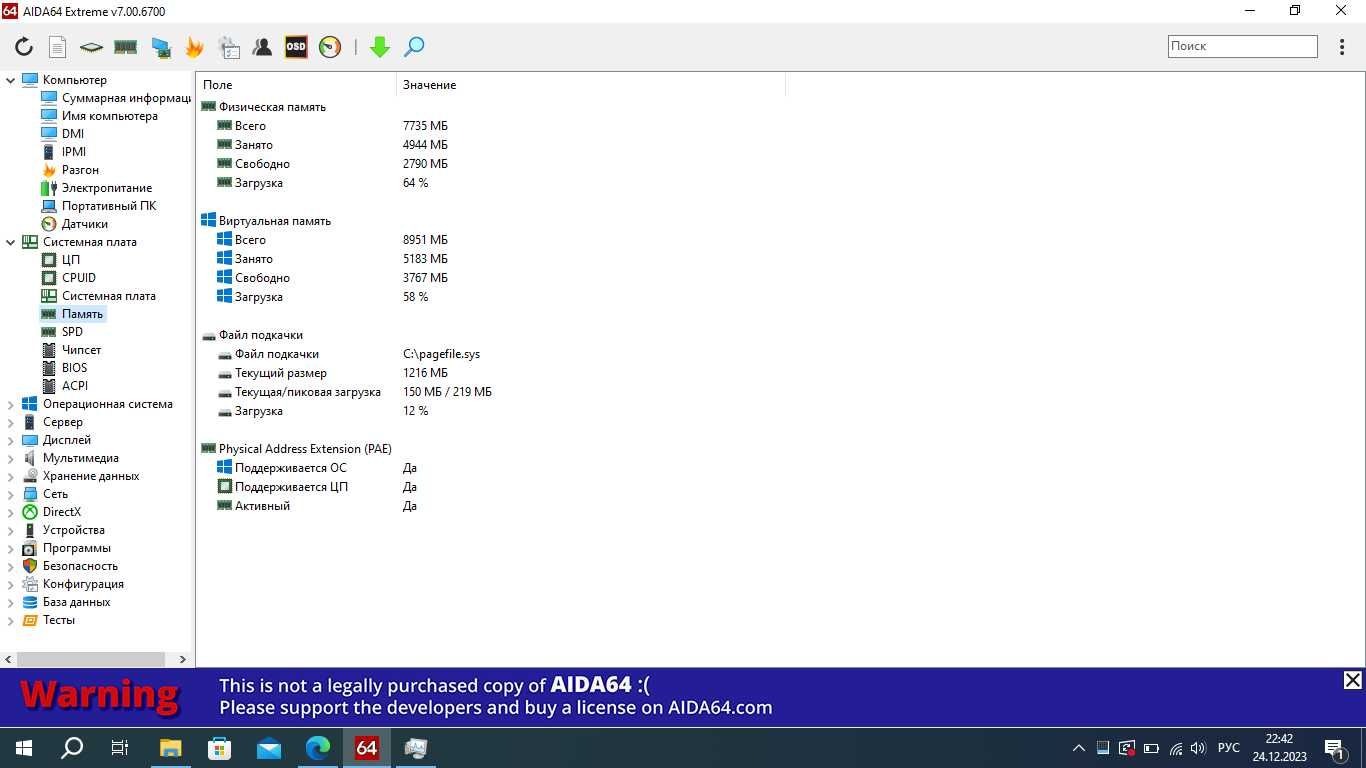Expand the Хранение данных node arrow
The height and width of the screenshot is (768, 1366).
coord(11,476)
